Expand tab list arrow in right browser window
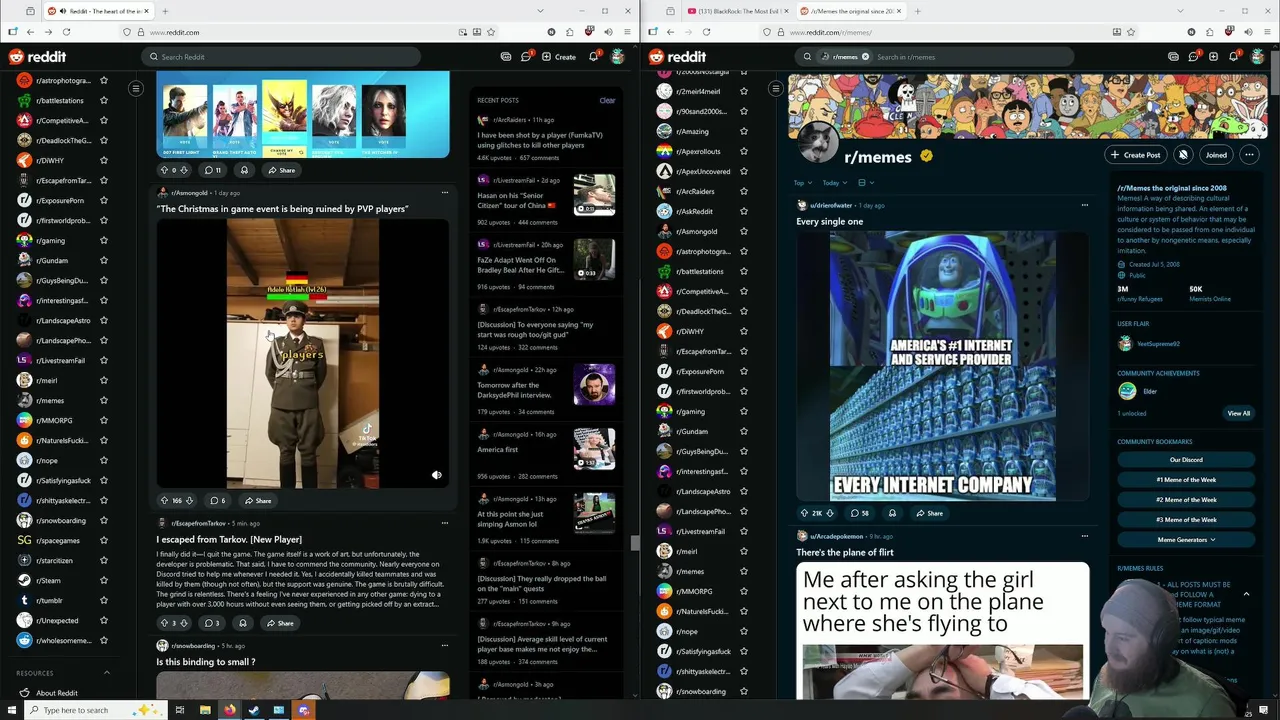The width and height of the screenshot is (1280, 720). tap(1180, 11)
